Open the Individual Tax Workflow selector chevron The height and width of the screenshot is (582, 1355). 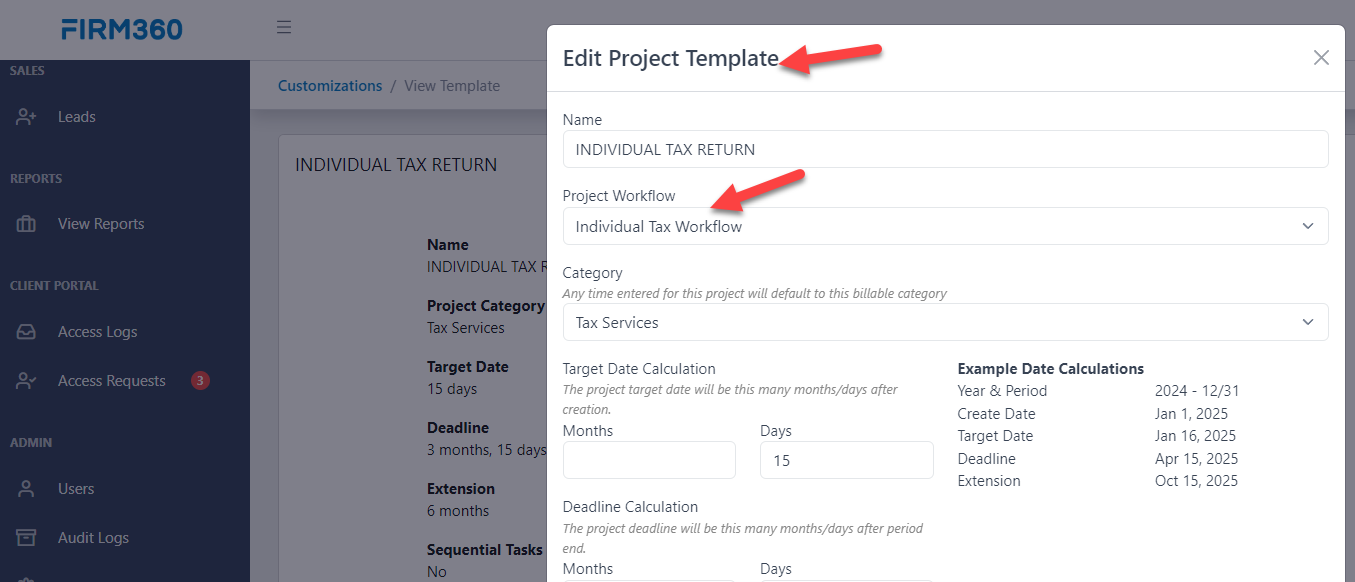1307,226
